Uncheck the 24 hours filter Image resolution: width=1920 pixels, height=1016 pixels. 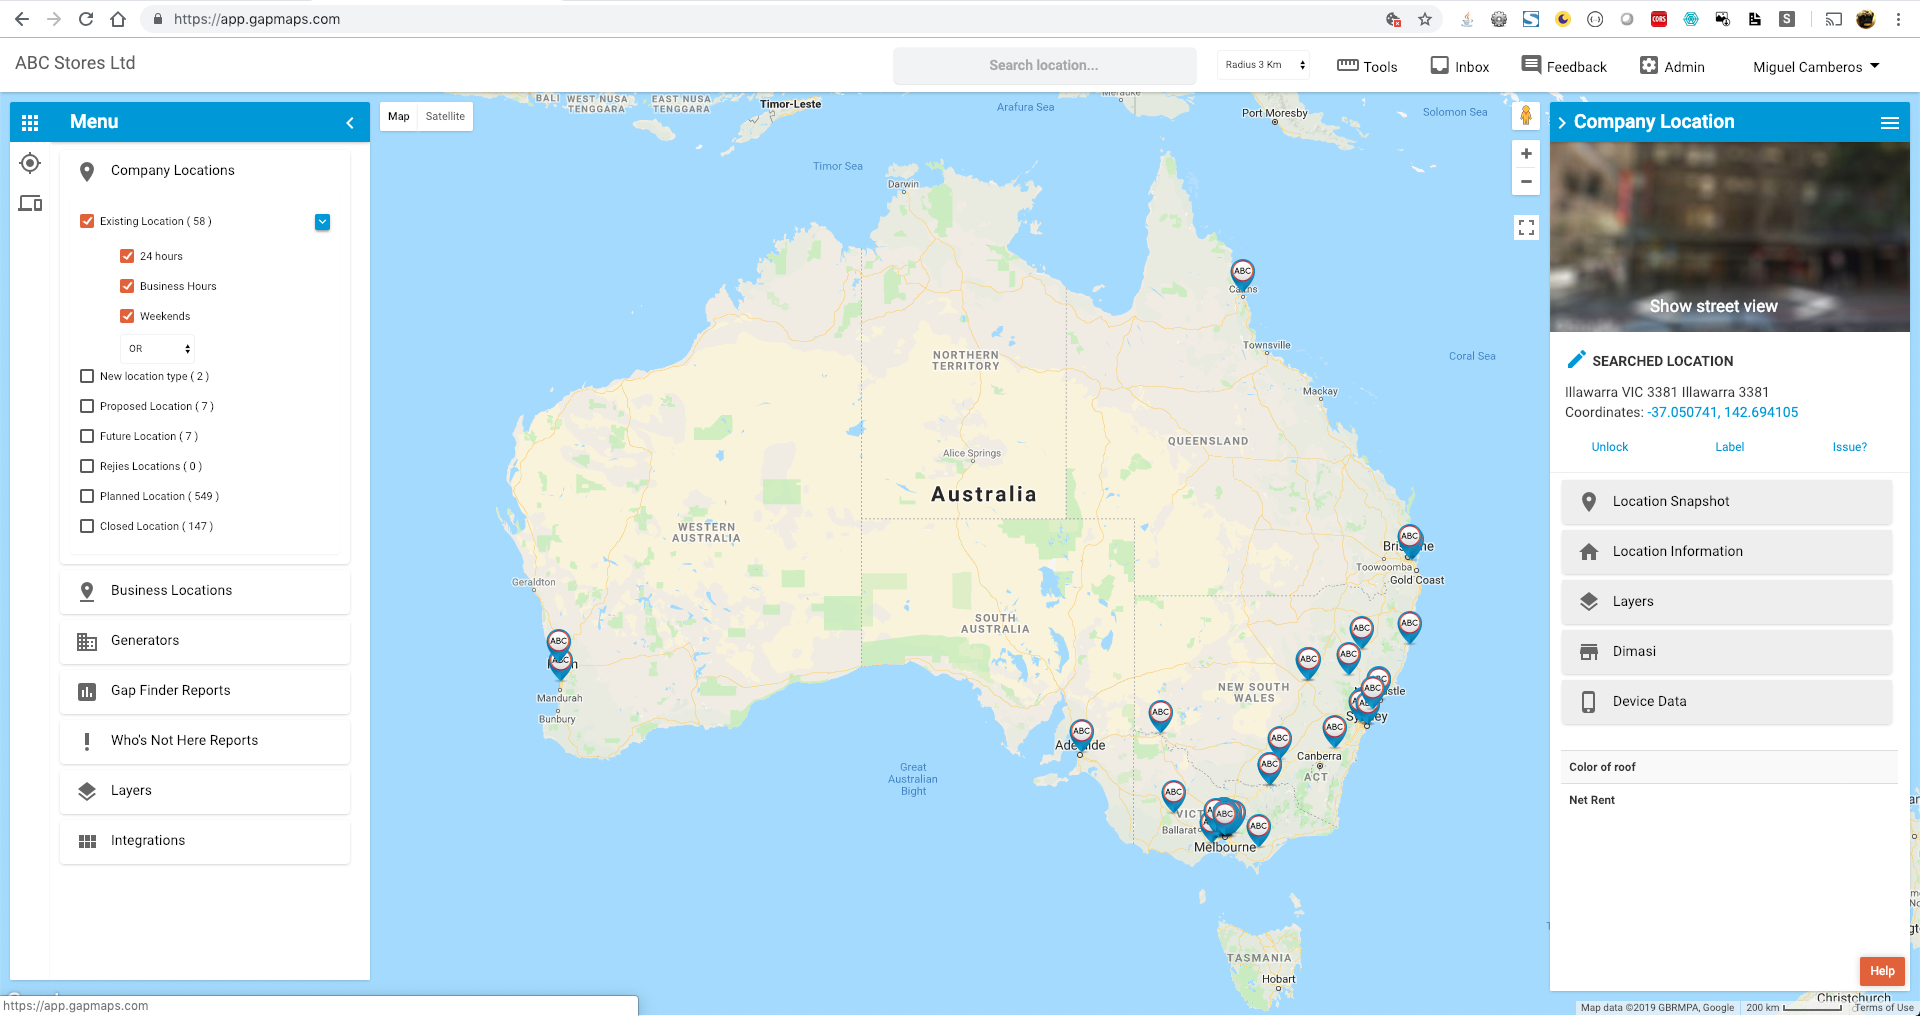[127, 256]
